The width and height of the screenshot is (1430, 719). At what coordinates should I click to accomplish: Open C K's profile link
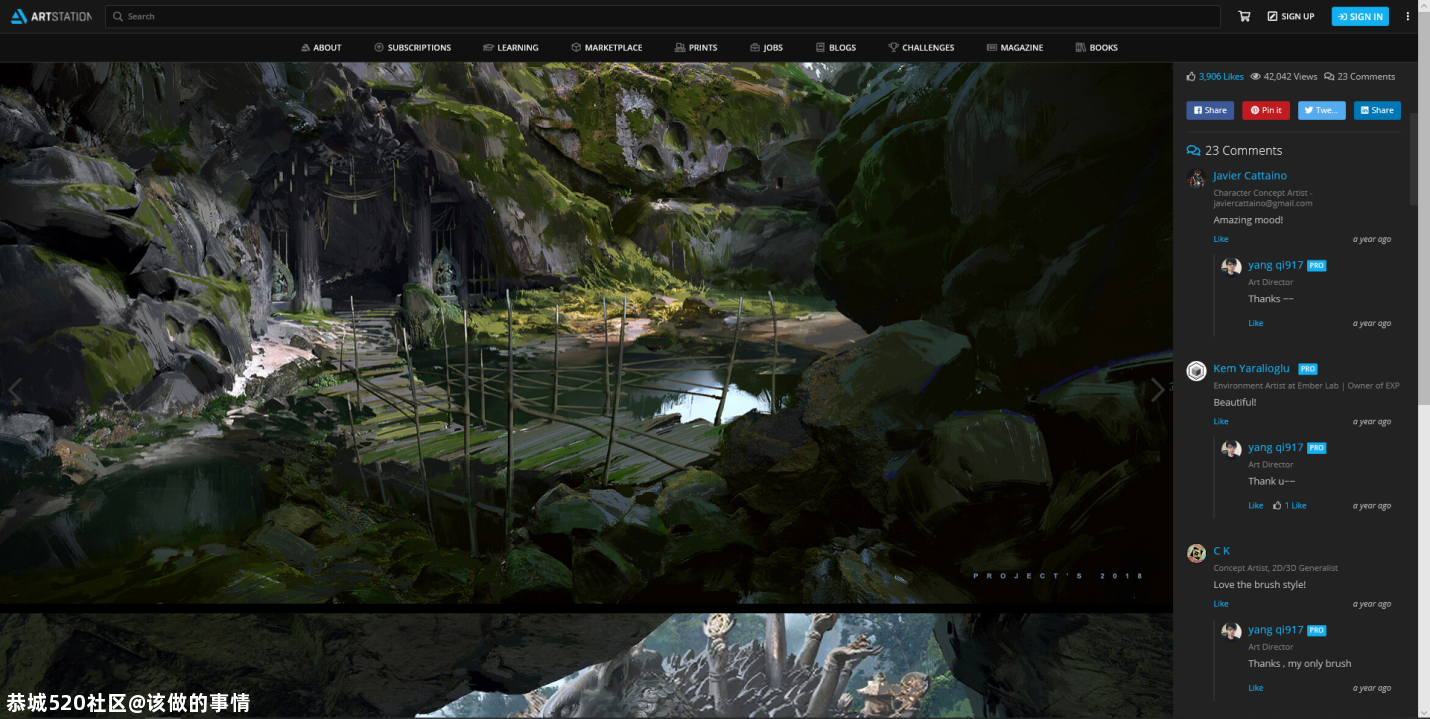(1221, 551)
